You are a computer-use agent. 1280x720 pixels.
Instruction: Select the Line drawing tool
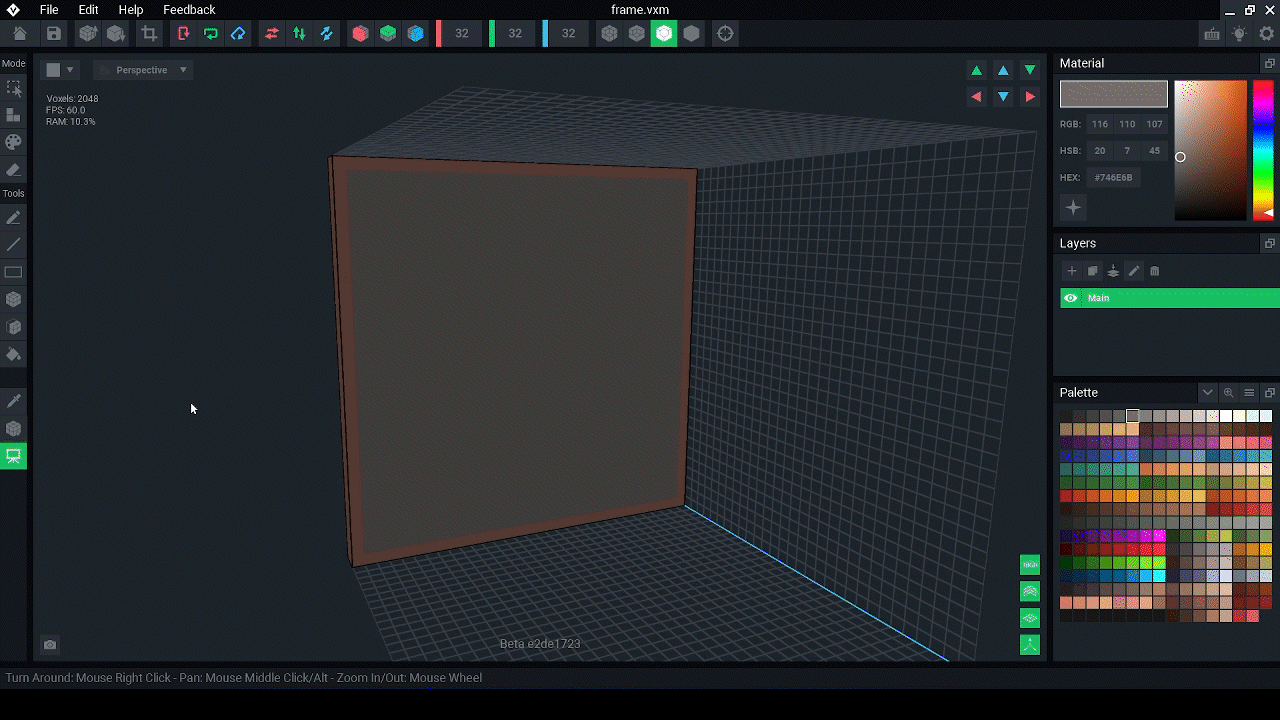pos(14,245)
